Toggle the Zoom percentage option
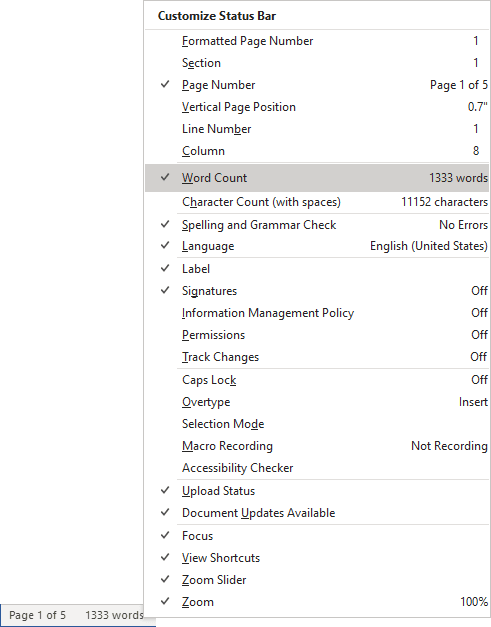This screenshot has height=627, width=491. tap(317, 602)
